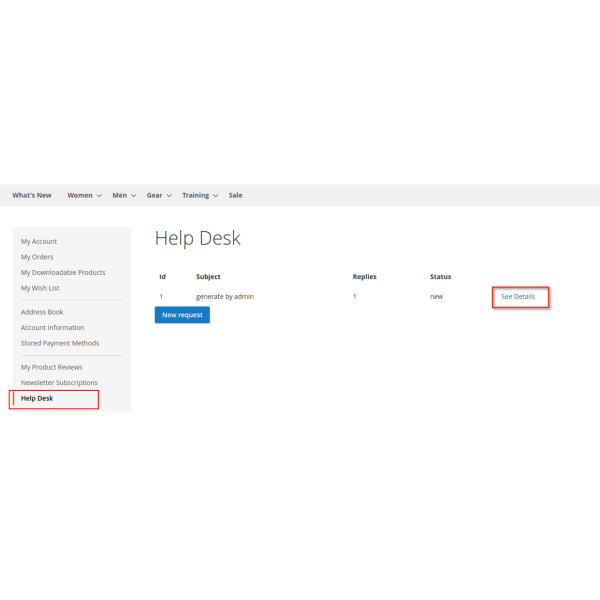The height and width of the screenshot is (600, 600).
Task: Open Account Information page
Action: (x=52, y=327)
